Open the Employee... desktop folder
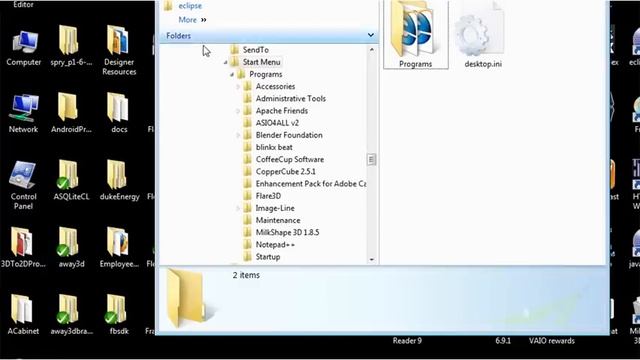640x360 pixels. (x=119, y=247)
